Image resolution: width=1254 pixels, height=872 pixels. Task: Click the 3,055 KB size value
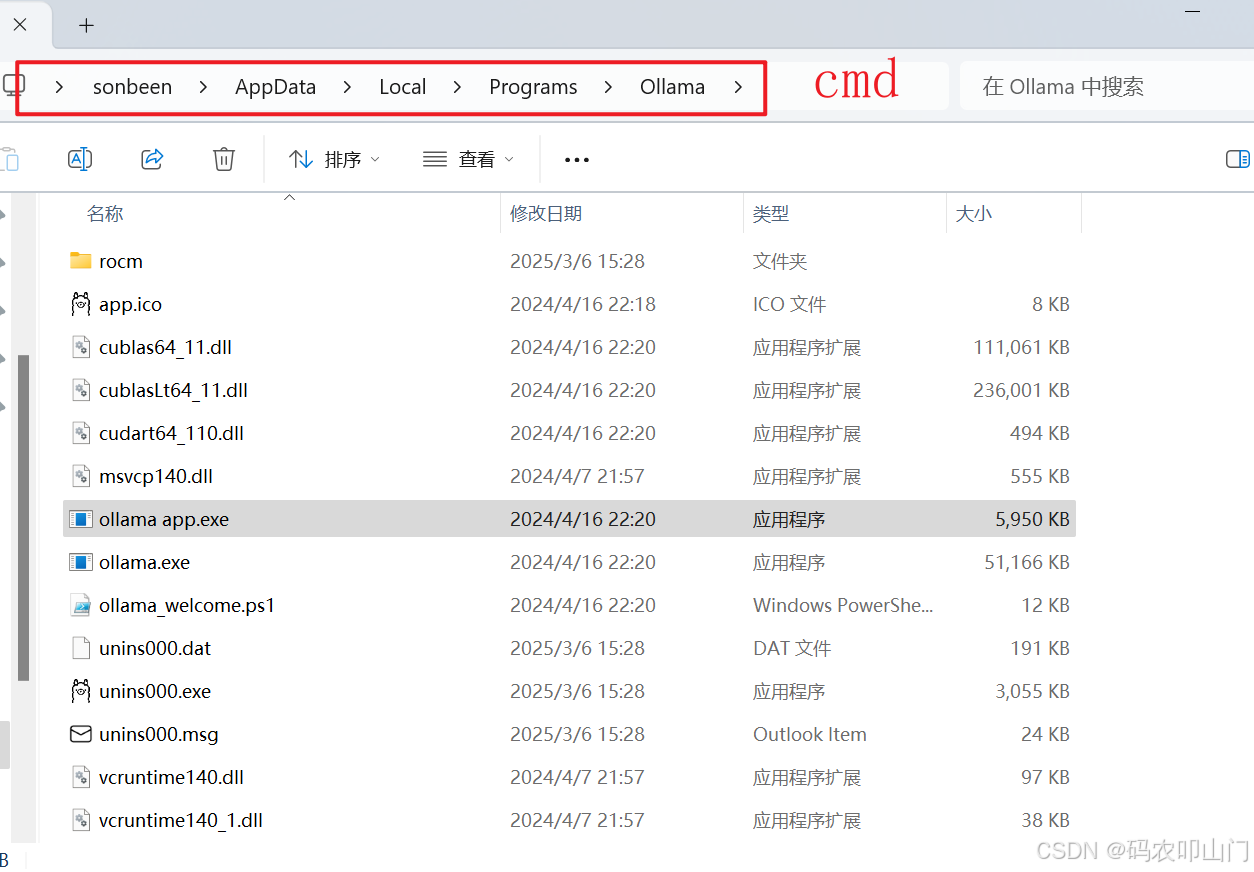click(x=1032, y=691)
